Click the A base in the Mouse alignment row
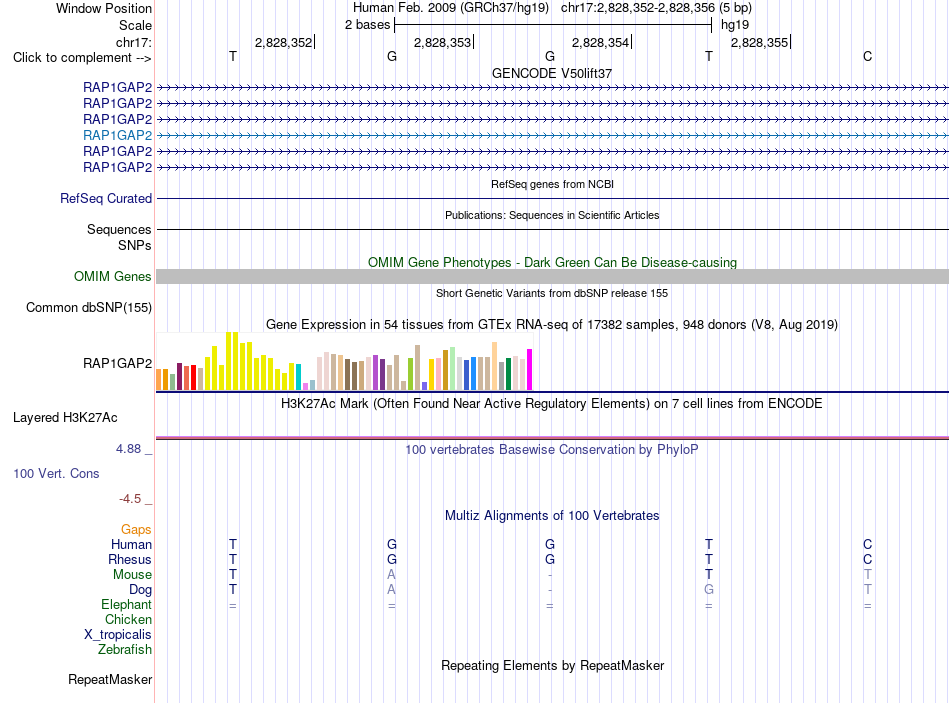This screenshot has height=703, width=950. tap(391, 574)
